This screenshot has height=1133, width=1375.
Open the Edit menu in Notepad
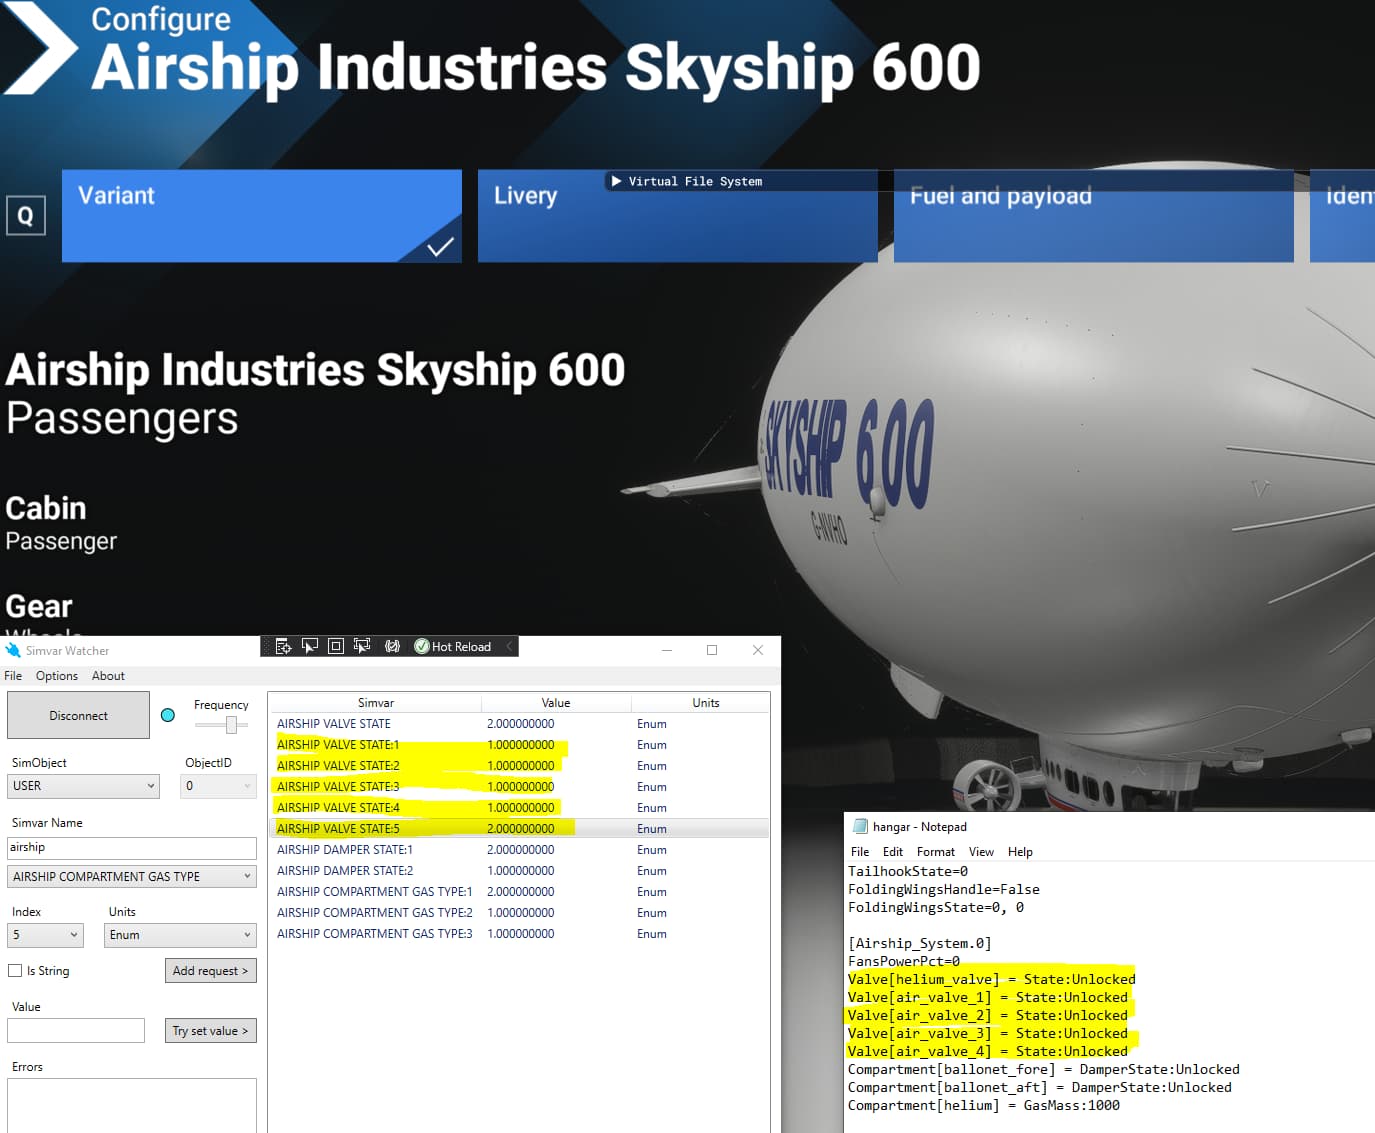[893, 852]
